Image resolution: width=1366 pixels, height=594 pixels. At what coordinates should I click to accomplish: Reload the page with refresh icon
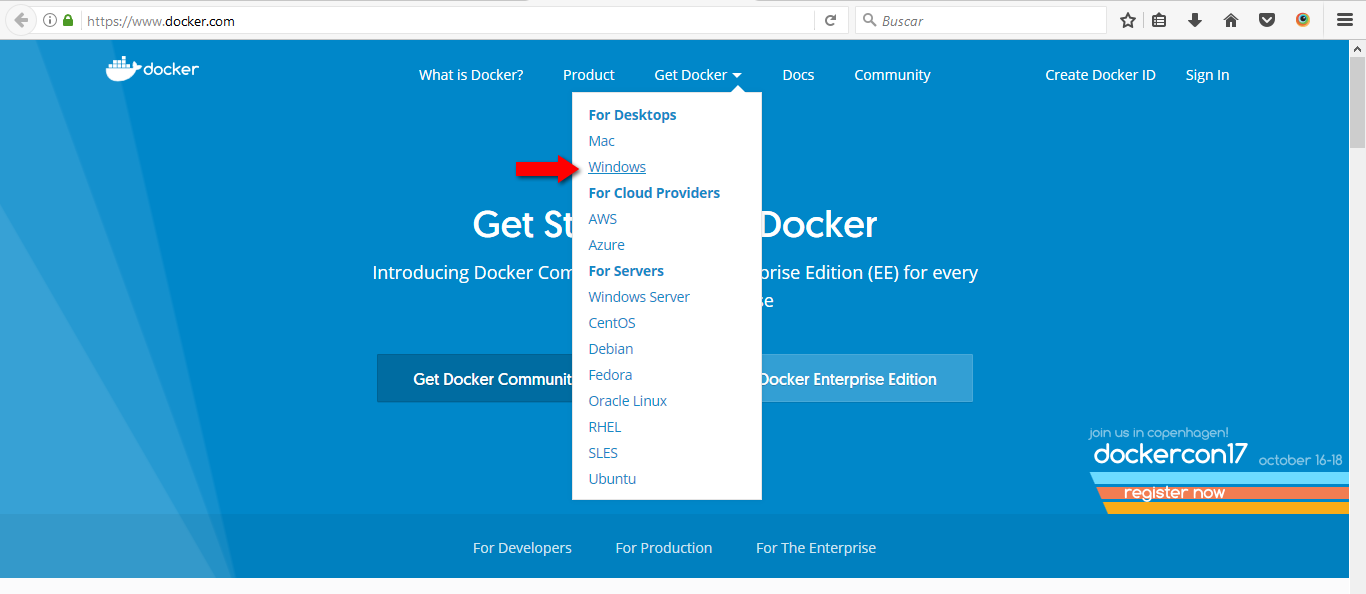(830, 20)
